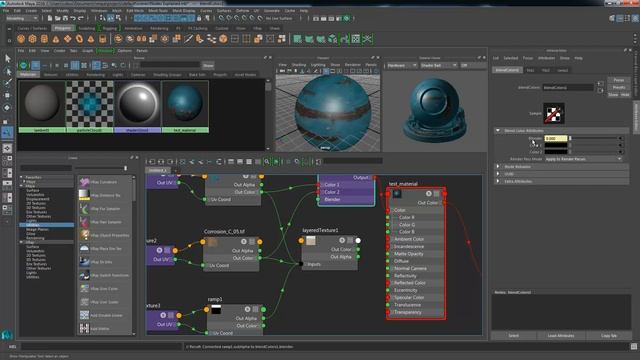The image size is (640, 360).
Task: Collapse the Color attribute on test_material node
Action: [393, 210]
